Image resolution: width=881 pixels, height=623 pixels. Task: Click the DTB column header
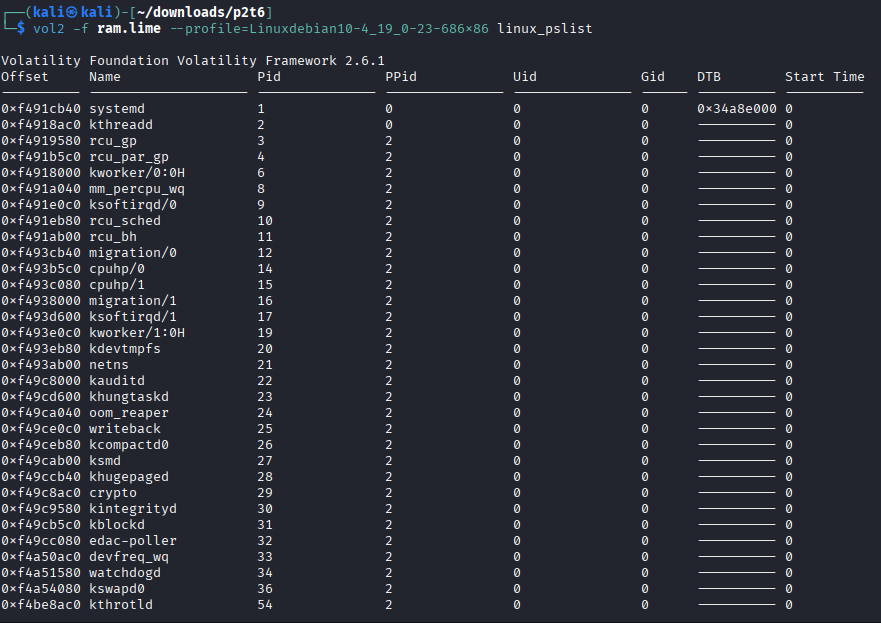point(709,77)
